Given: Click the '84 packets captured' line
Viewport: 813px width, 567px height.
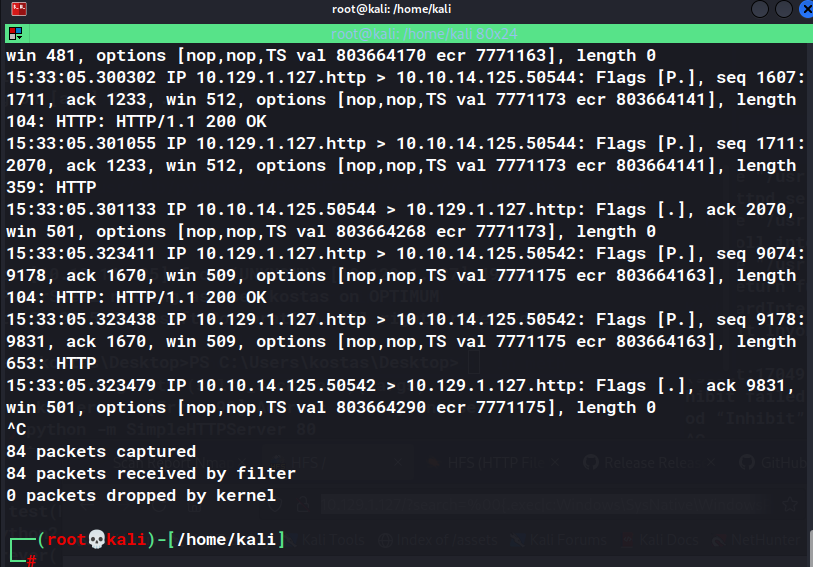Looking at the screenshot, I should point(101,451).
